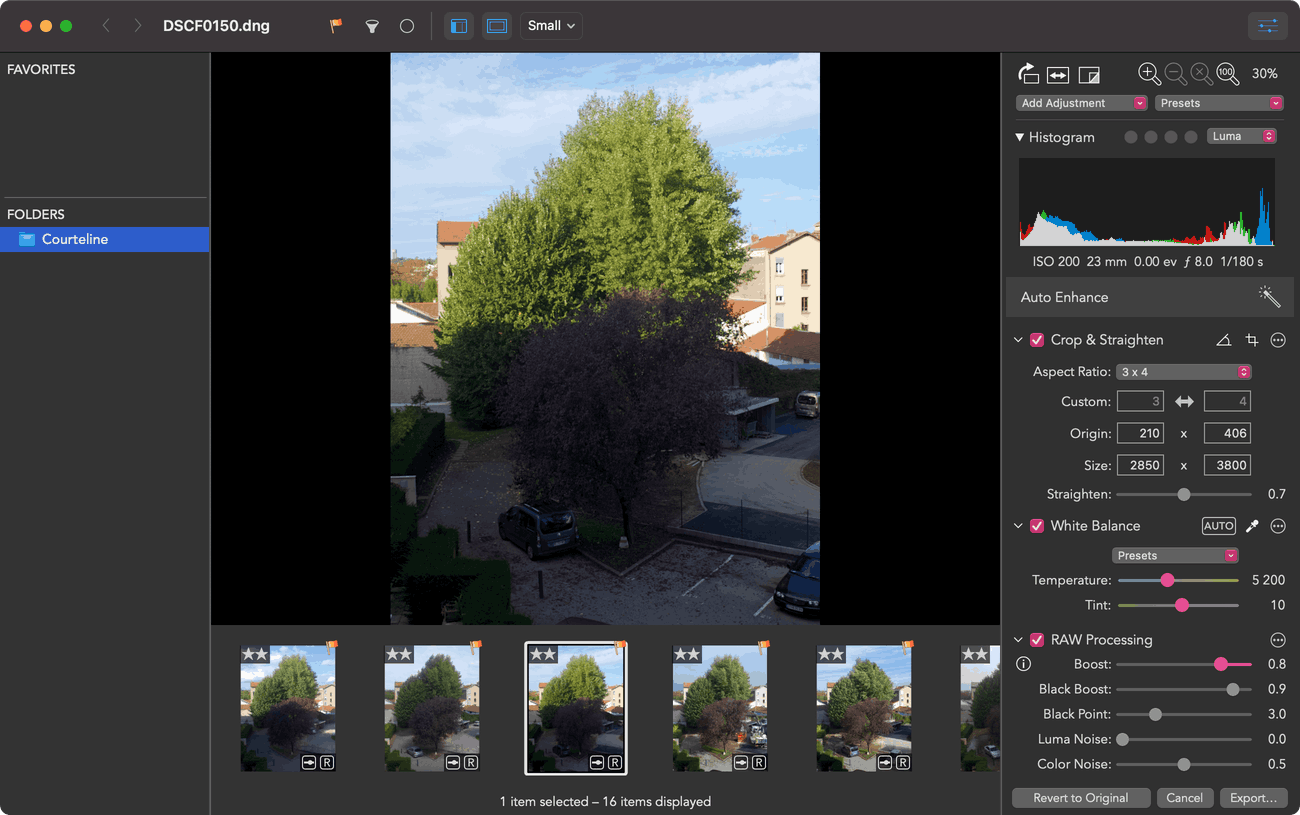The image size is (1300, 815).
Task: Toggle the RAW Processing checkbox
Action: pos(1037,640)
